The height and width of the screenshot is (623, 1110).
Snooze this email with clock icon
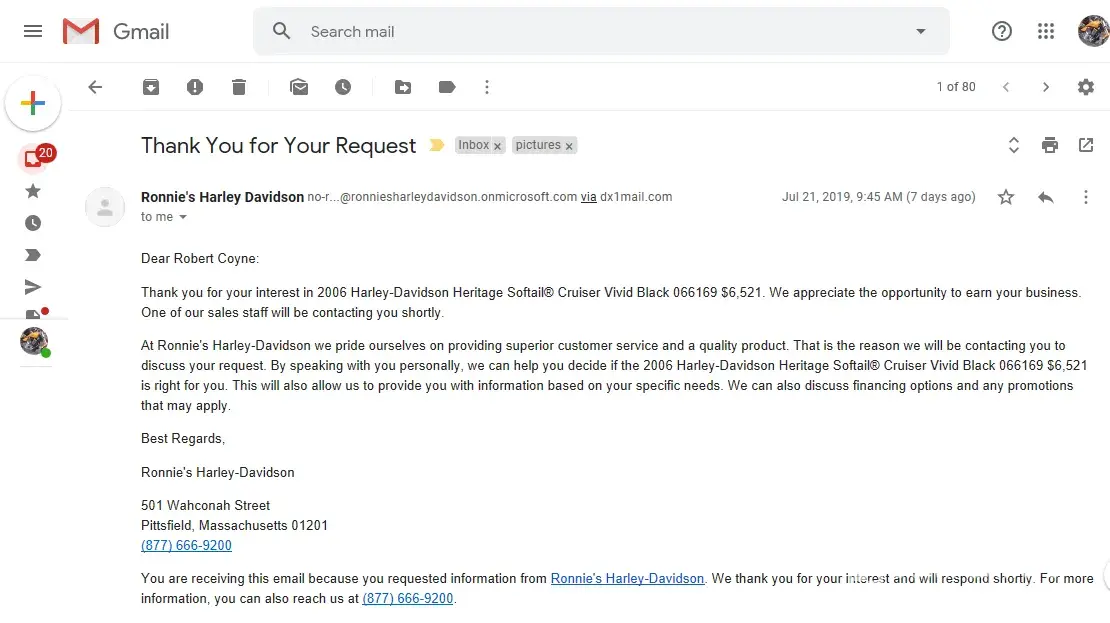(x=343, y=87)
